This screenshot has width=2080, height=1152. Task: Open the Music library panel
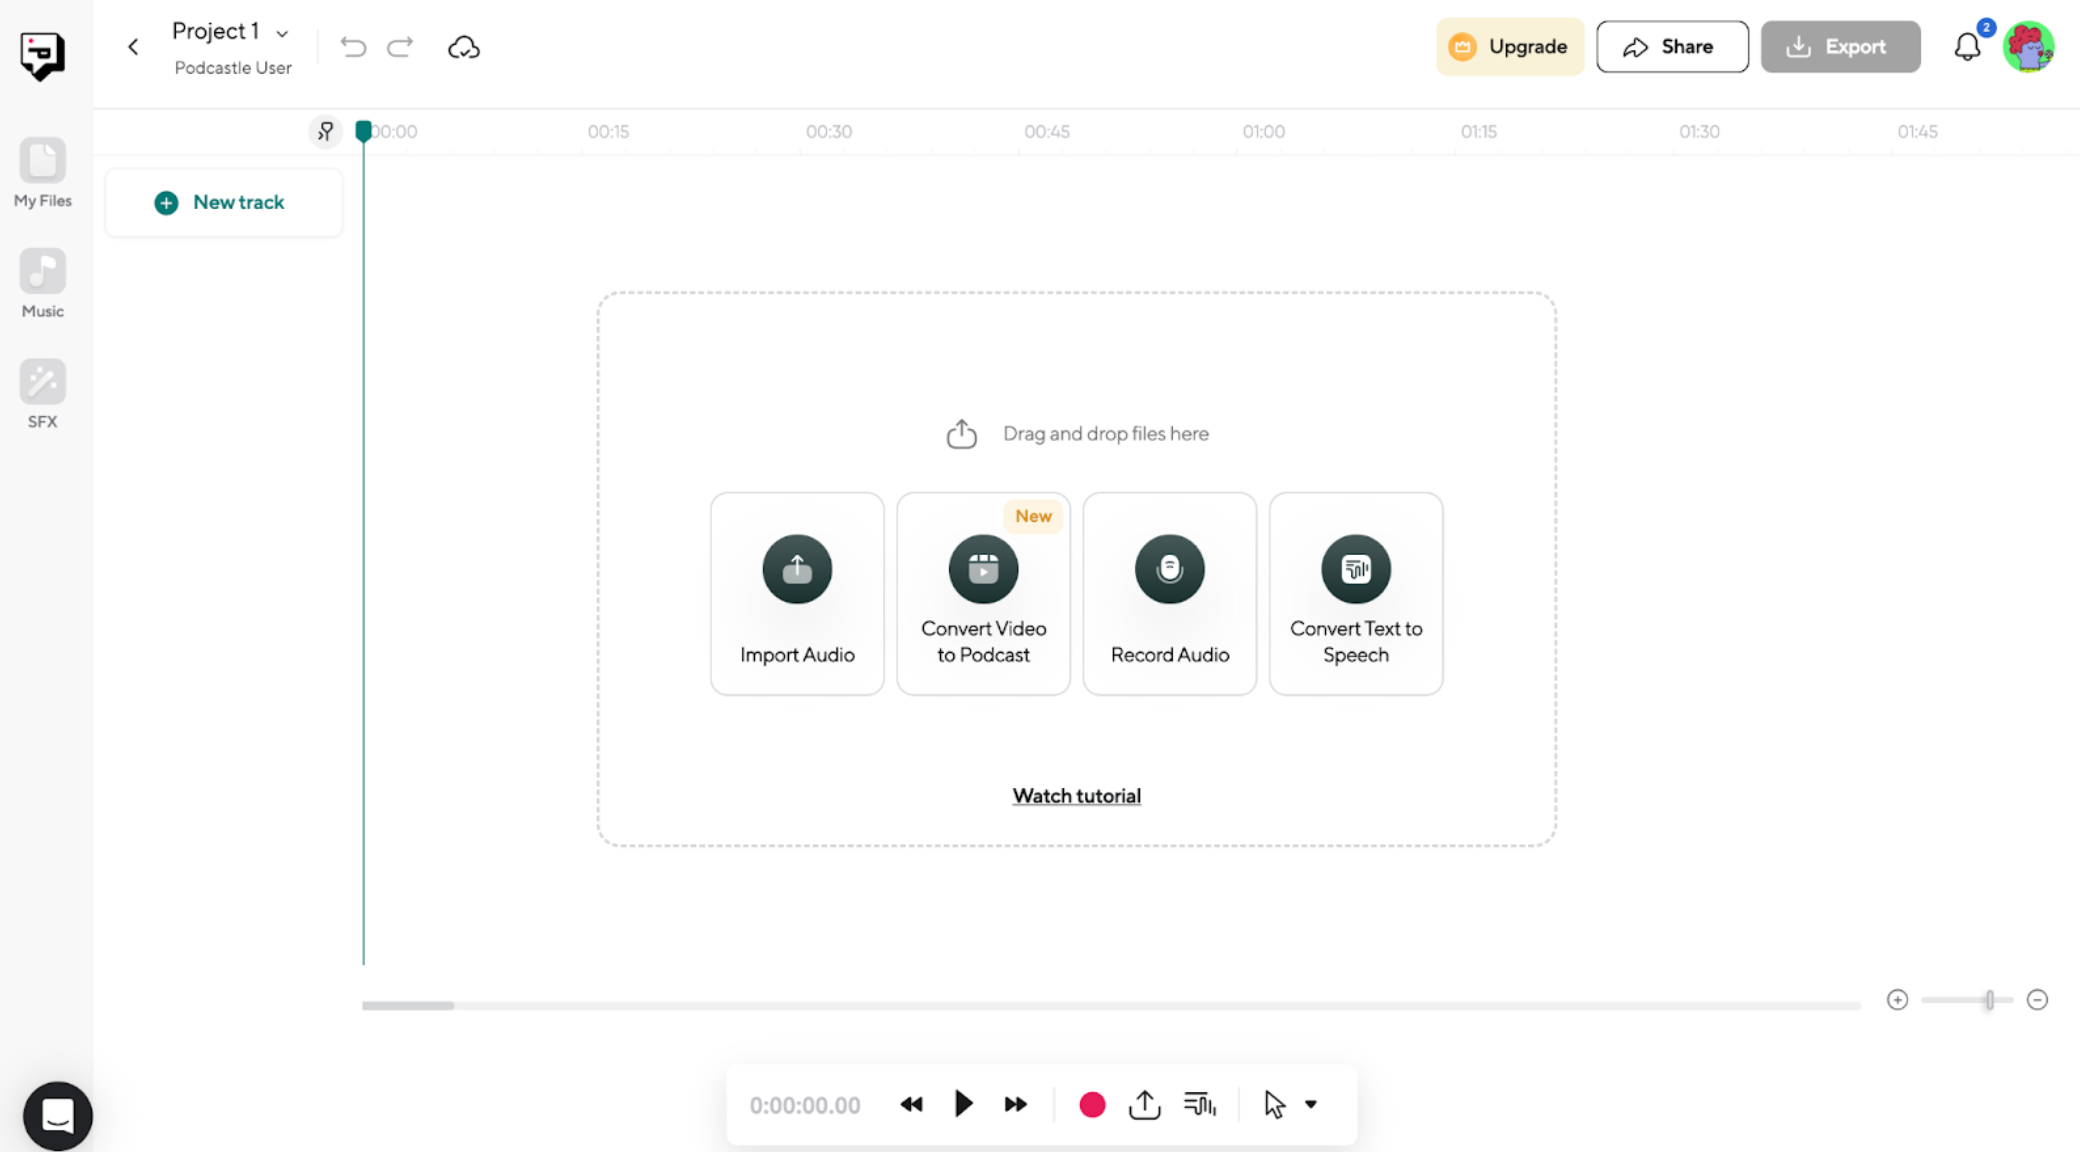pos(42,283)
